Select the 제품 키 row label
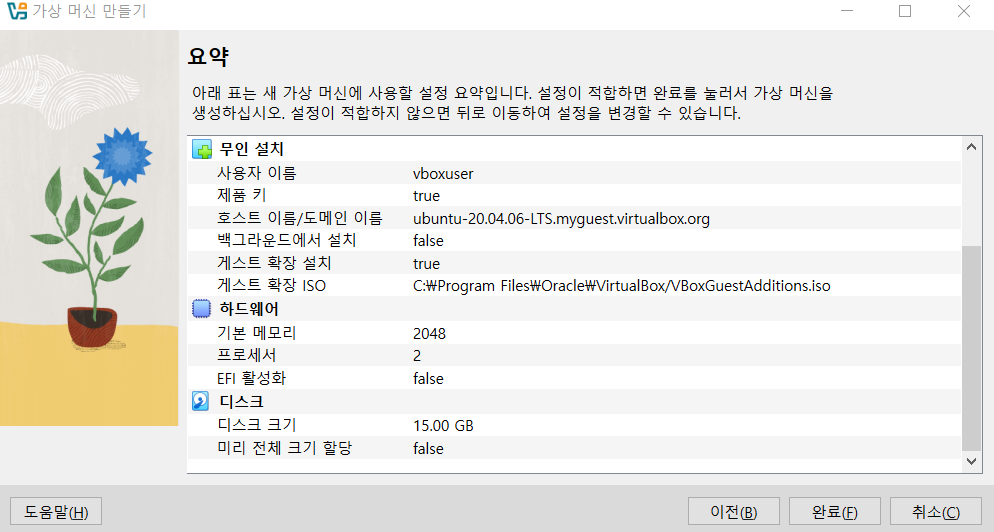Viewport: 994px width, 532px height. click(x=242, y=195)
